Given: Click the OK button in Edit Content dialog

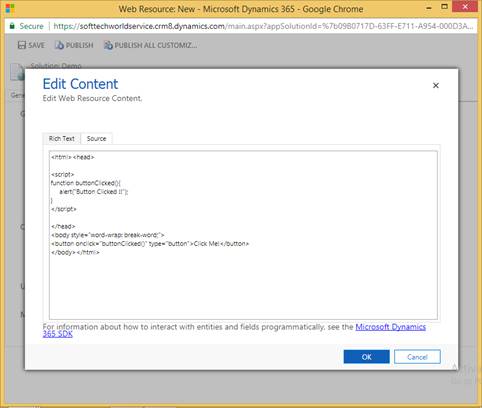Looking at the screenshot, I should coord(366,357).
